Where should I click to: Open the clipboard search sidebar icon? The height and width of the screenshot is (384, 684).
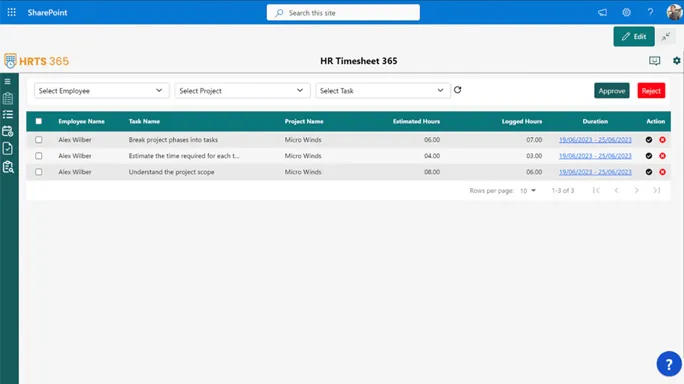[8, 167]
